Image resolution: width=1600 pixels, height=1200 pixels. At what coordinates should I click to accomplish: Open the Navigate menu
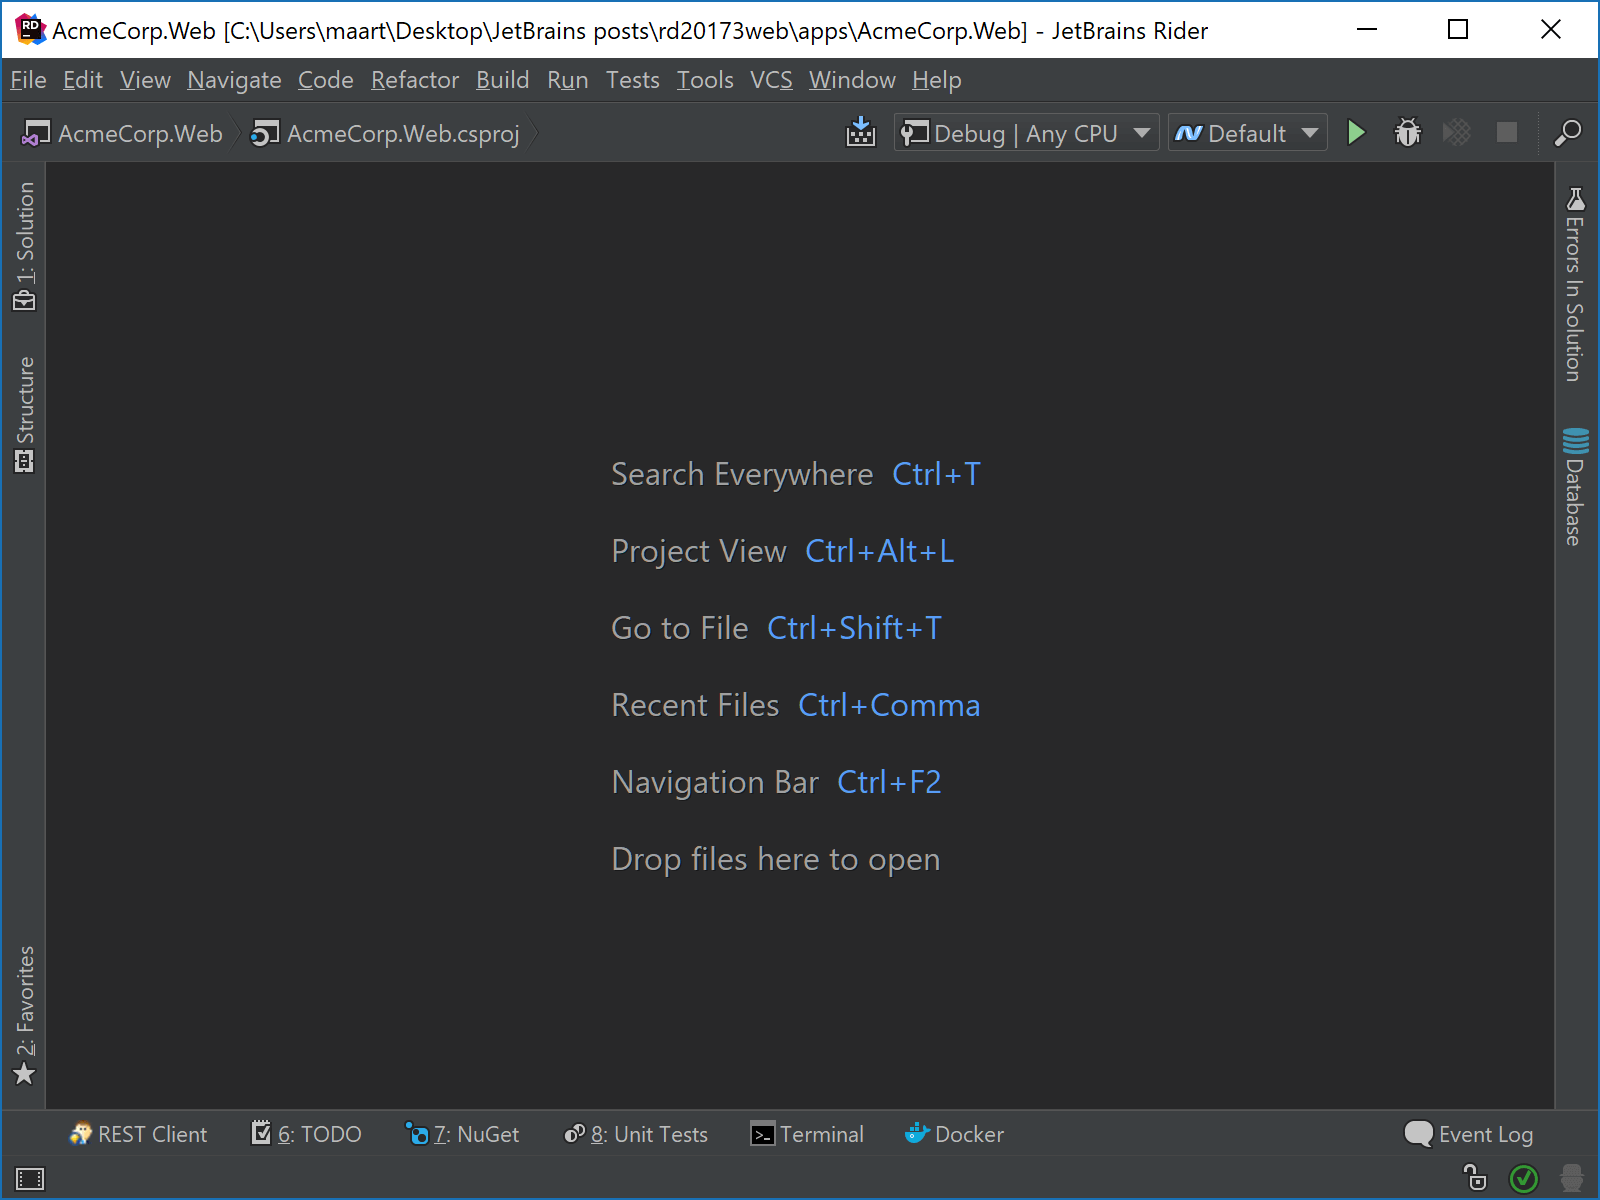click(x=234, y=80)
